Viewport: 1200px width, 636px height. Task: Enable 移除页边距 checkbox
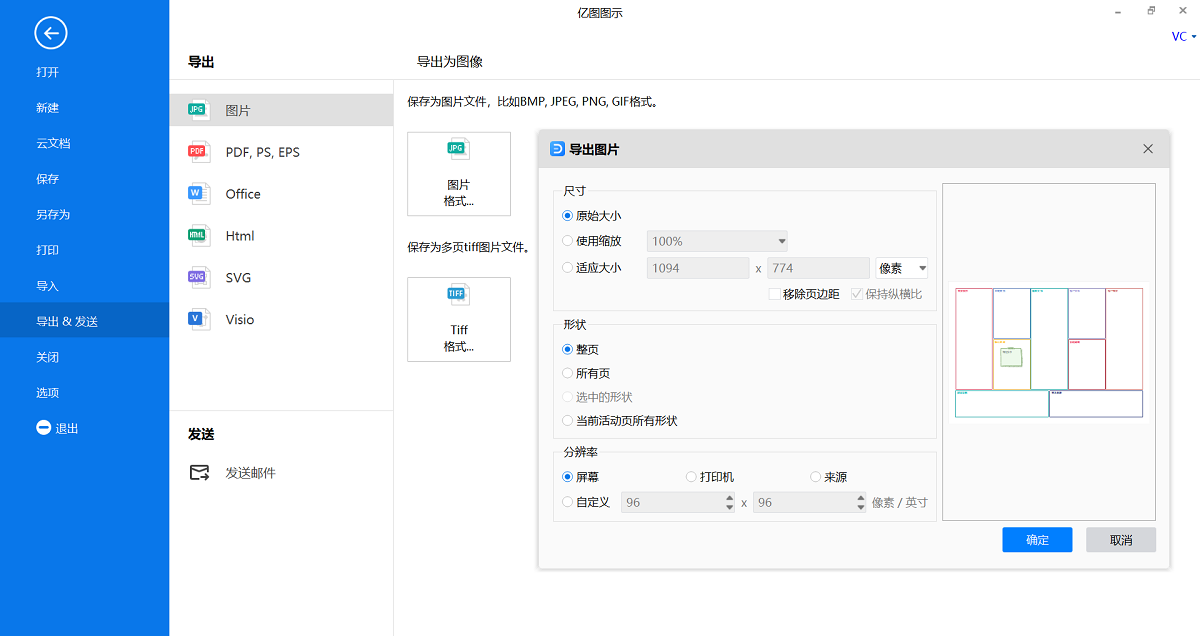(774, 294)
